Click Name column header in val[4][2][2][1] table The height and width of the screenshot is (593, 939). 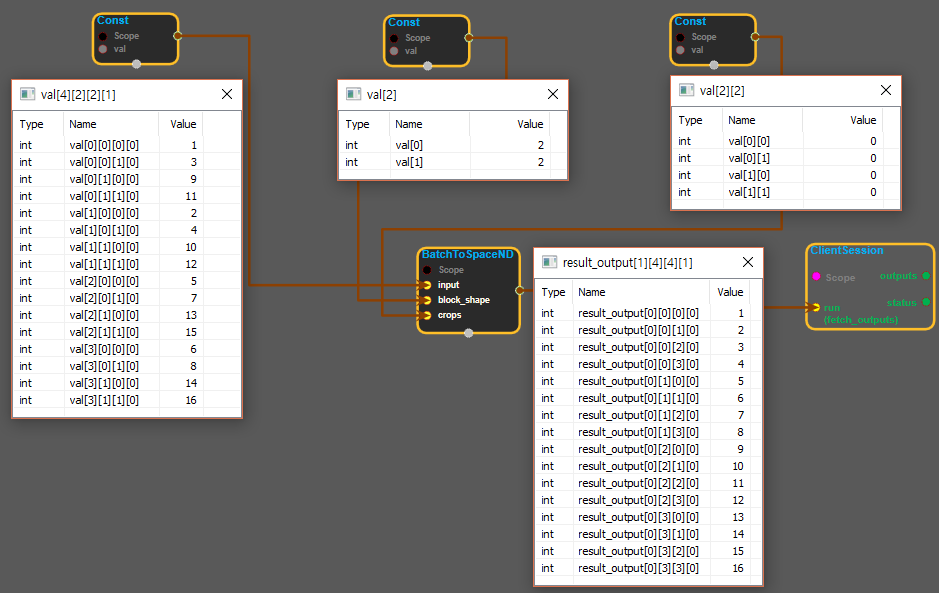click(83, 124)
